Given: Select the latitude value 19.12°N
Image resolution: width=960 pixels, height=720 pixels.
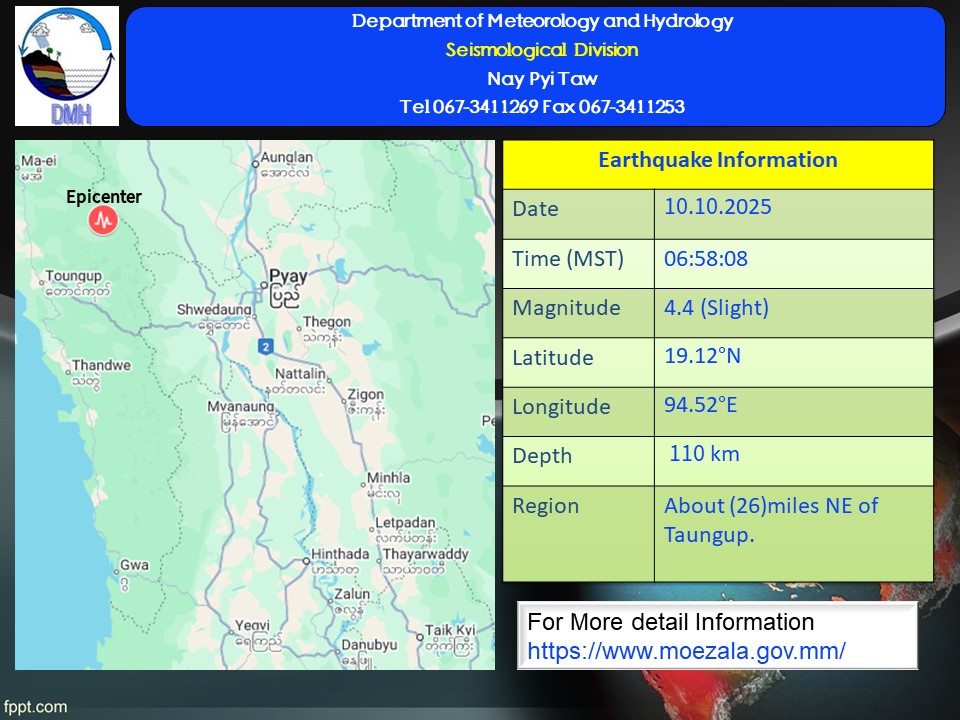Looking at the screenshot, I should point(702,355).
